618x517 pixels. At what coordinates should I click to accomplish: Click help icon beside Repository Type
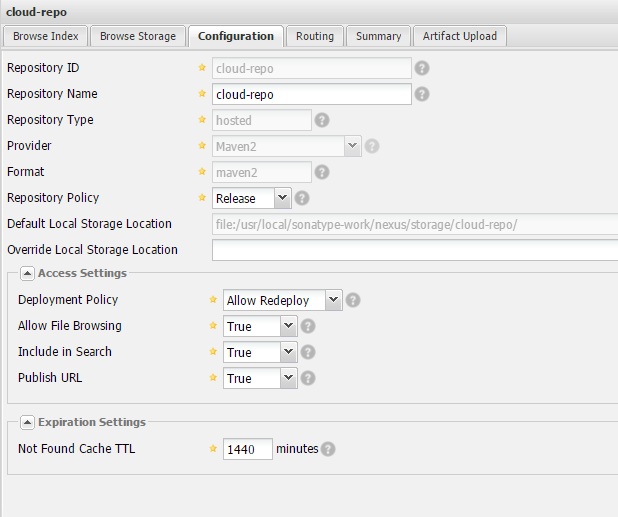tap(322, 120)
